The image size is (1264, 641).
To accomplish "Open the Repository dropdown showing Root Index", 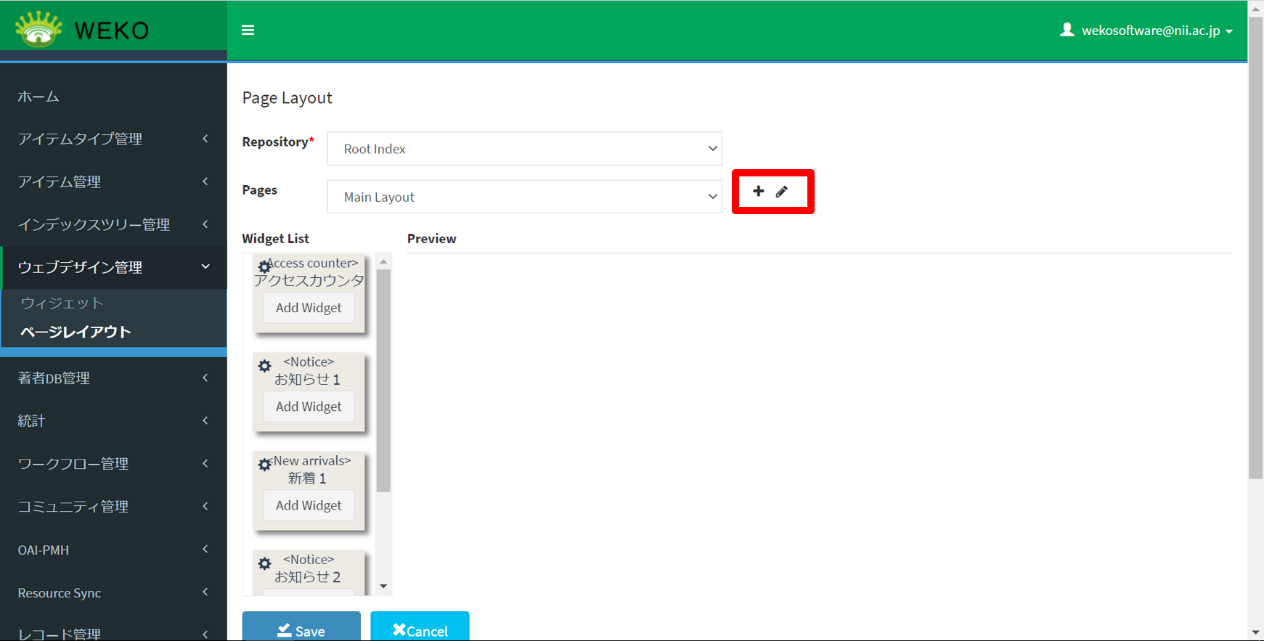I will coord(524,149).
